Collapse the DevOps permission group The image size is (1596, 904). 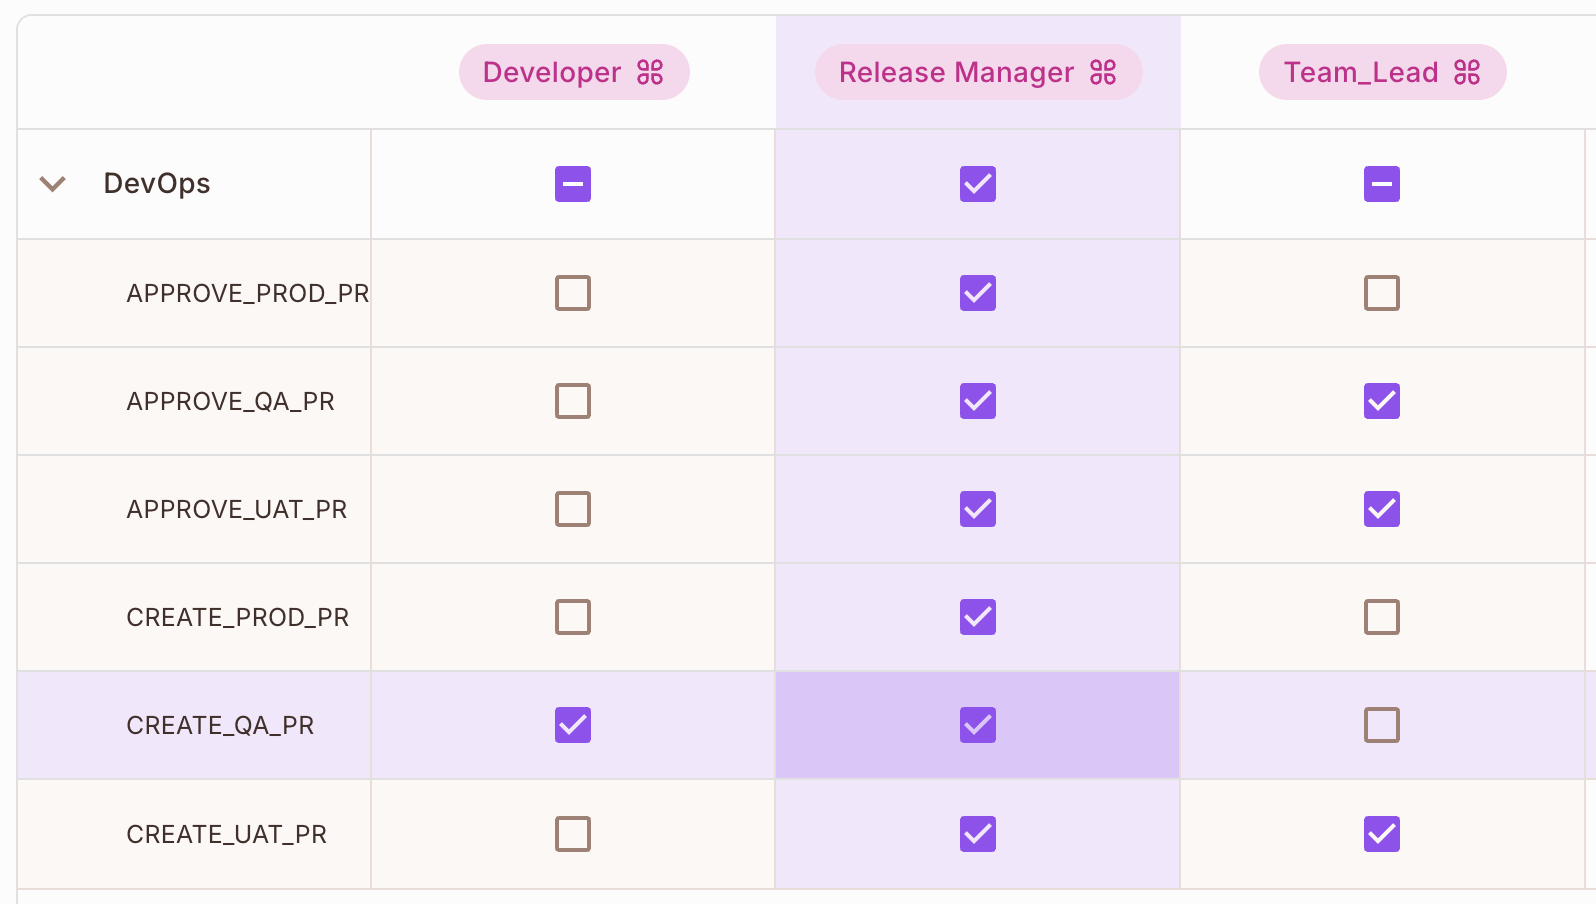pyautogui.click(x=52, y=184)
